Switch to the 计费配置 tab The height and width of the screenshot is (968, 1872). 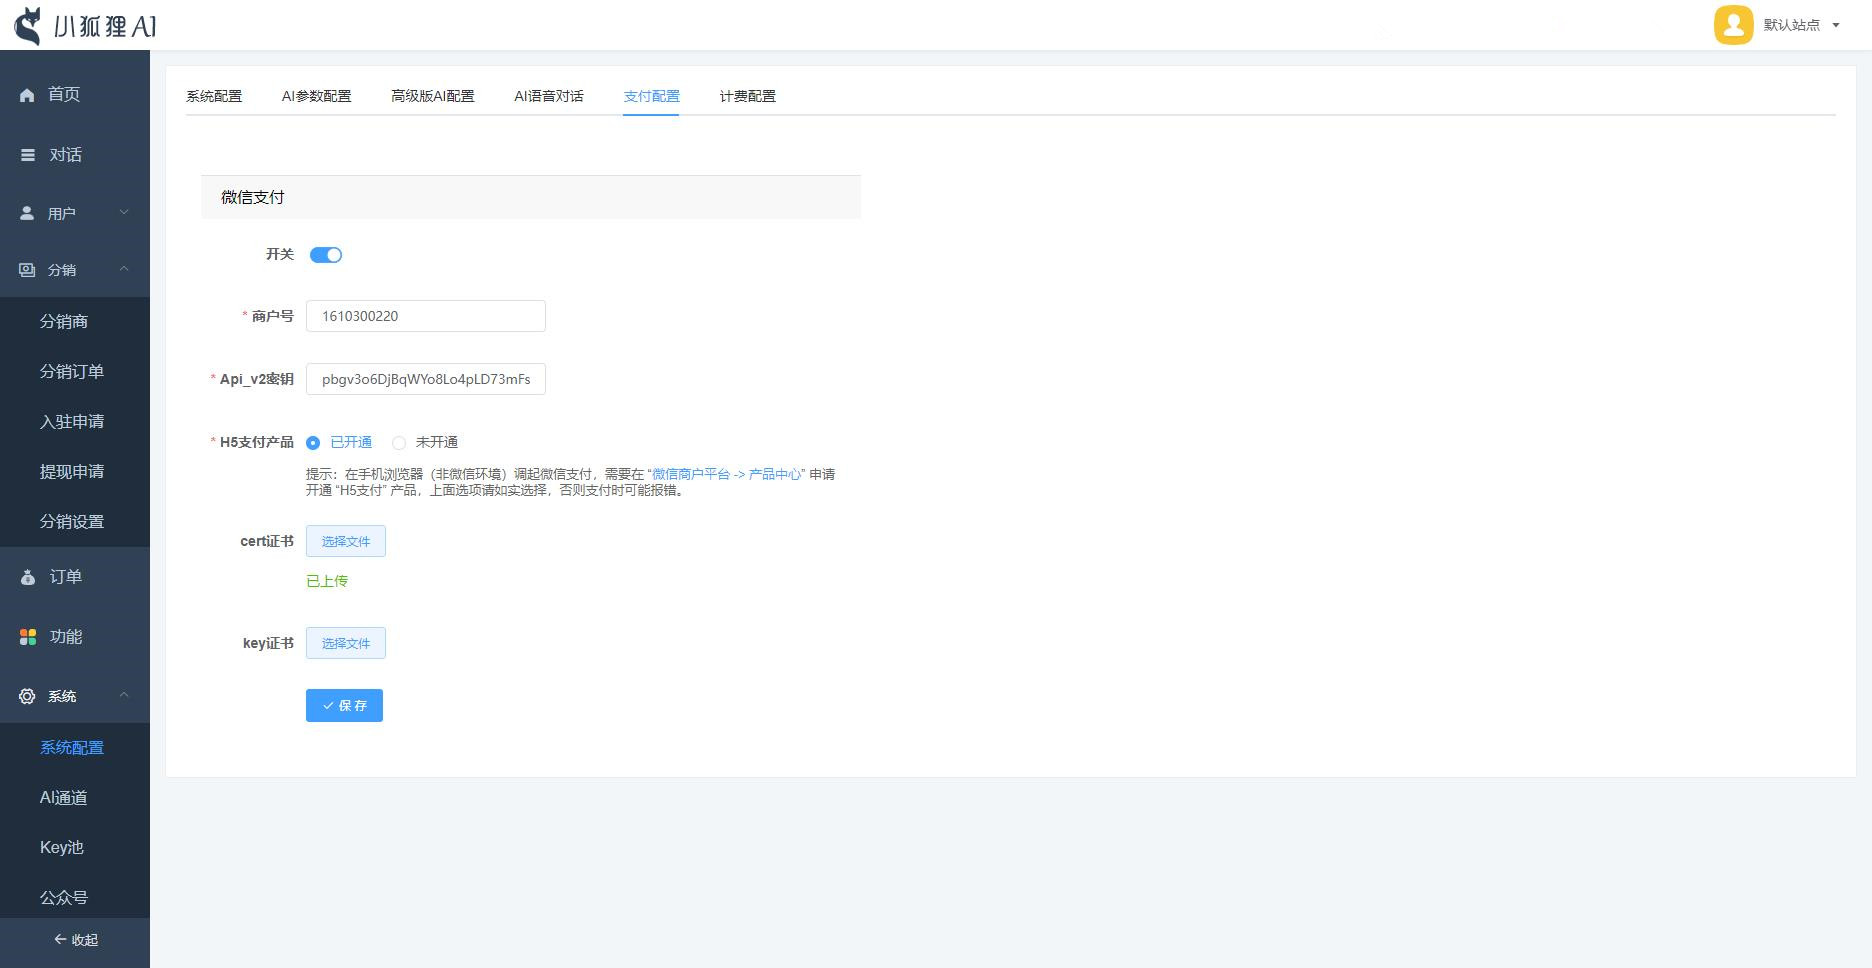[x=747, y=96]
